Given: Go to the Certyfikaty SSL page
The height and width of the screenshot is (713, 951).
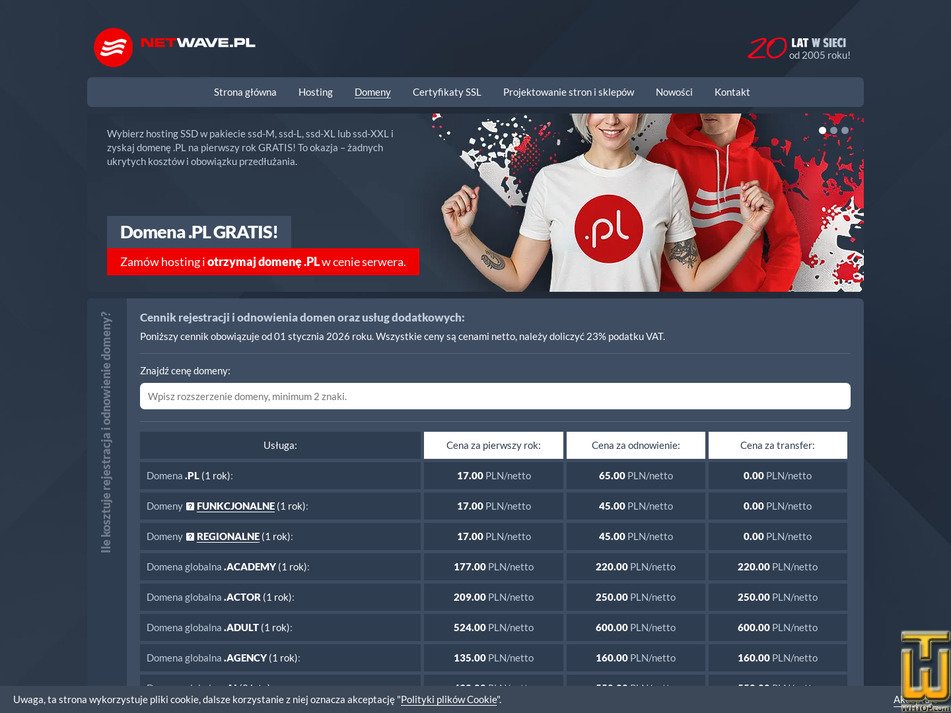Looking at the screenshot, I should 446,92.
